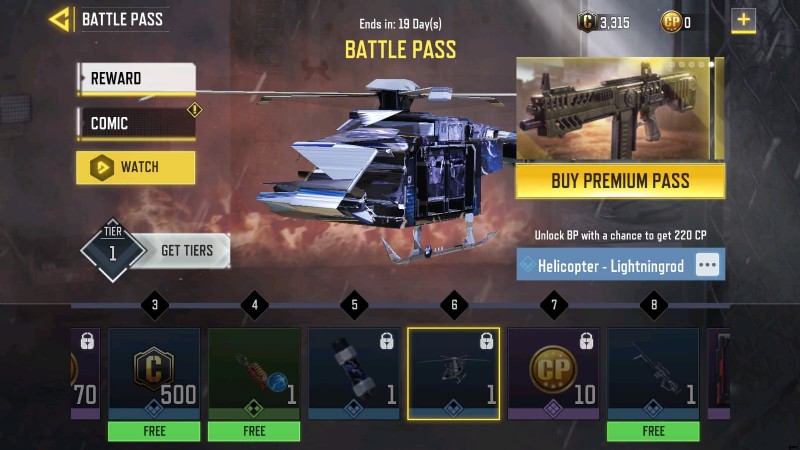Tap the CP currency icon

click(671, 22)
